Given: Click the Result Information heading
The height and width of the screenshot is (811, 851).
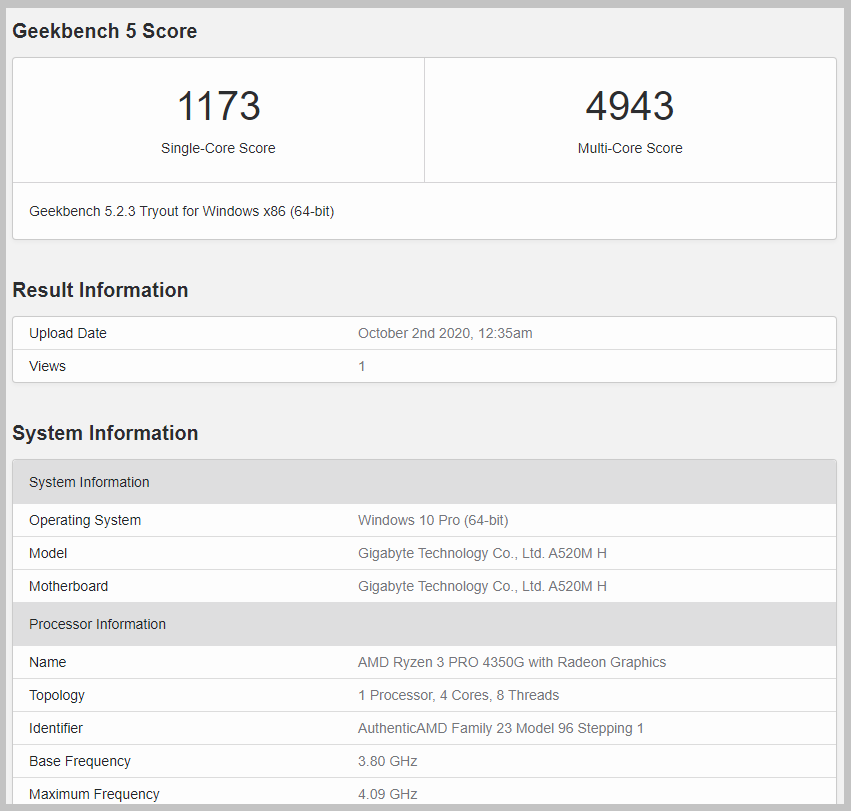Looking at the screenshot, I should (x=100, y=290).
